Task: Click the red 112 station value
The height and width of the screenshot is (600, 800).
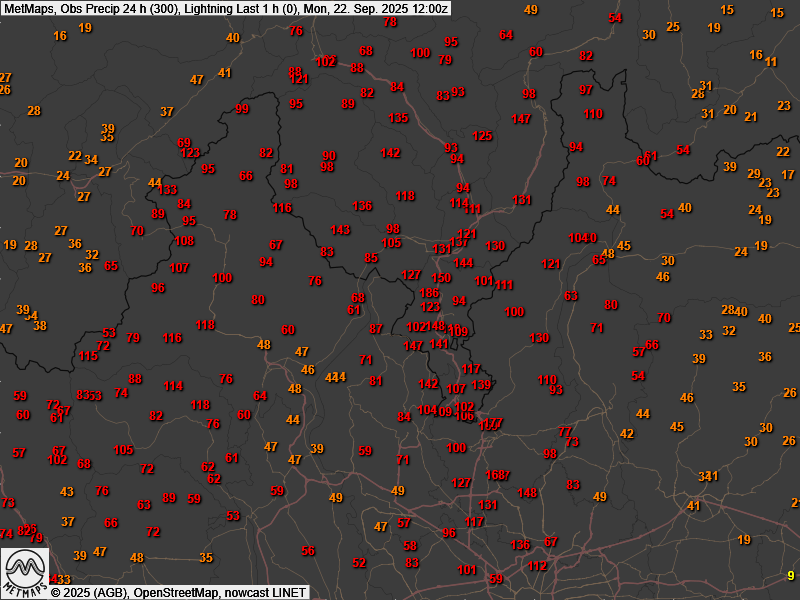Action: [537, 566]
